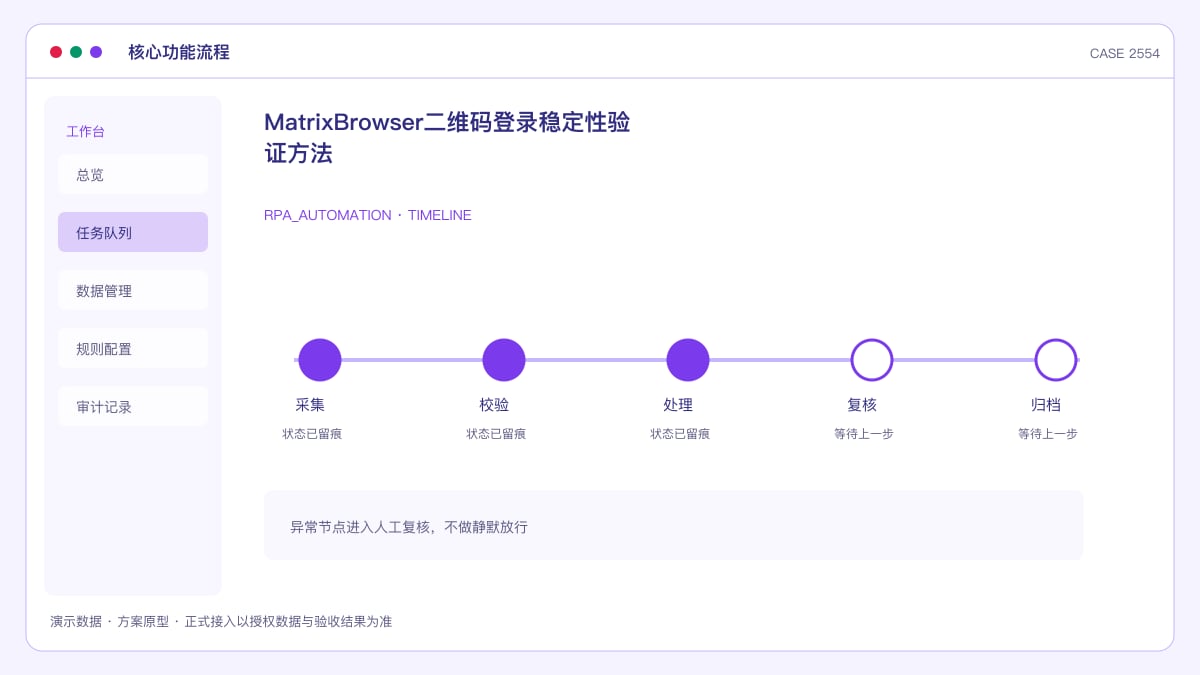Viewport: 1200px width, 675px height.
Task: Click the 复核 step label
Action: coord(862,405)
